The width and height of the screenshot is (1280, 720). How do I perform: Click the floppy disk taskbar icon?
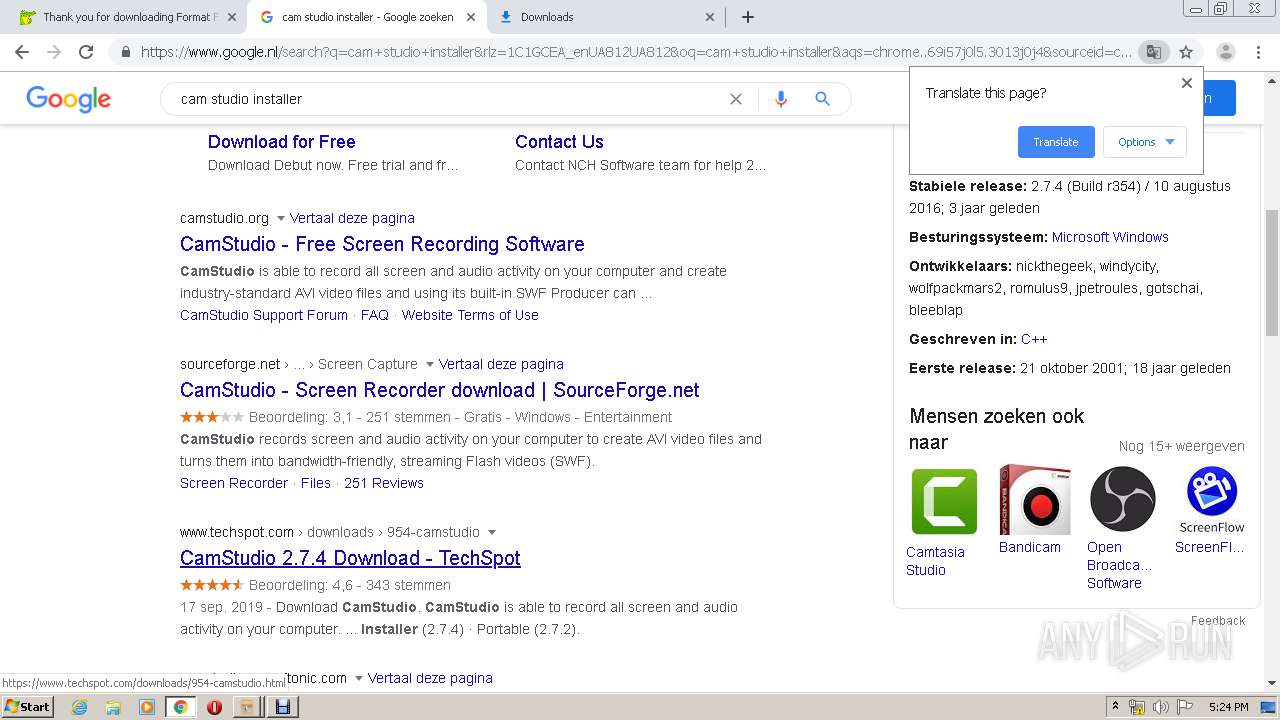click(282, 707)
